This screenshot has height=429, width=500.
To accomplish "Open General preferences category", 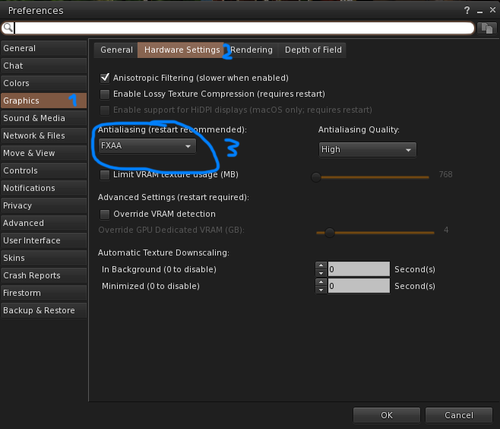I will click(44, 48).
